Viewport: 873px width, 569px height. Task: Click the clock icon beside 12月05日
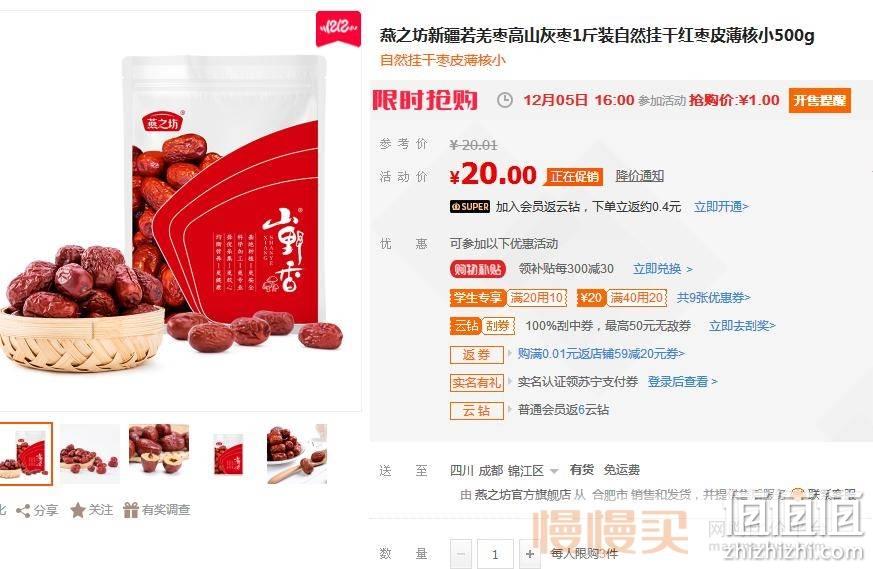pyautogui.click(x=504, y=100)
